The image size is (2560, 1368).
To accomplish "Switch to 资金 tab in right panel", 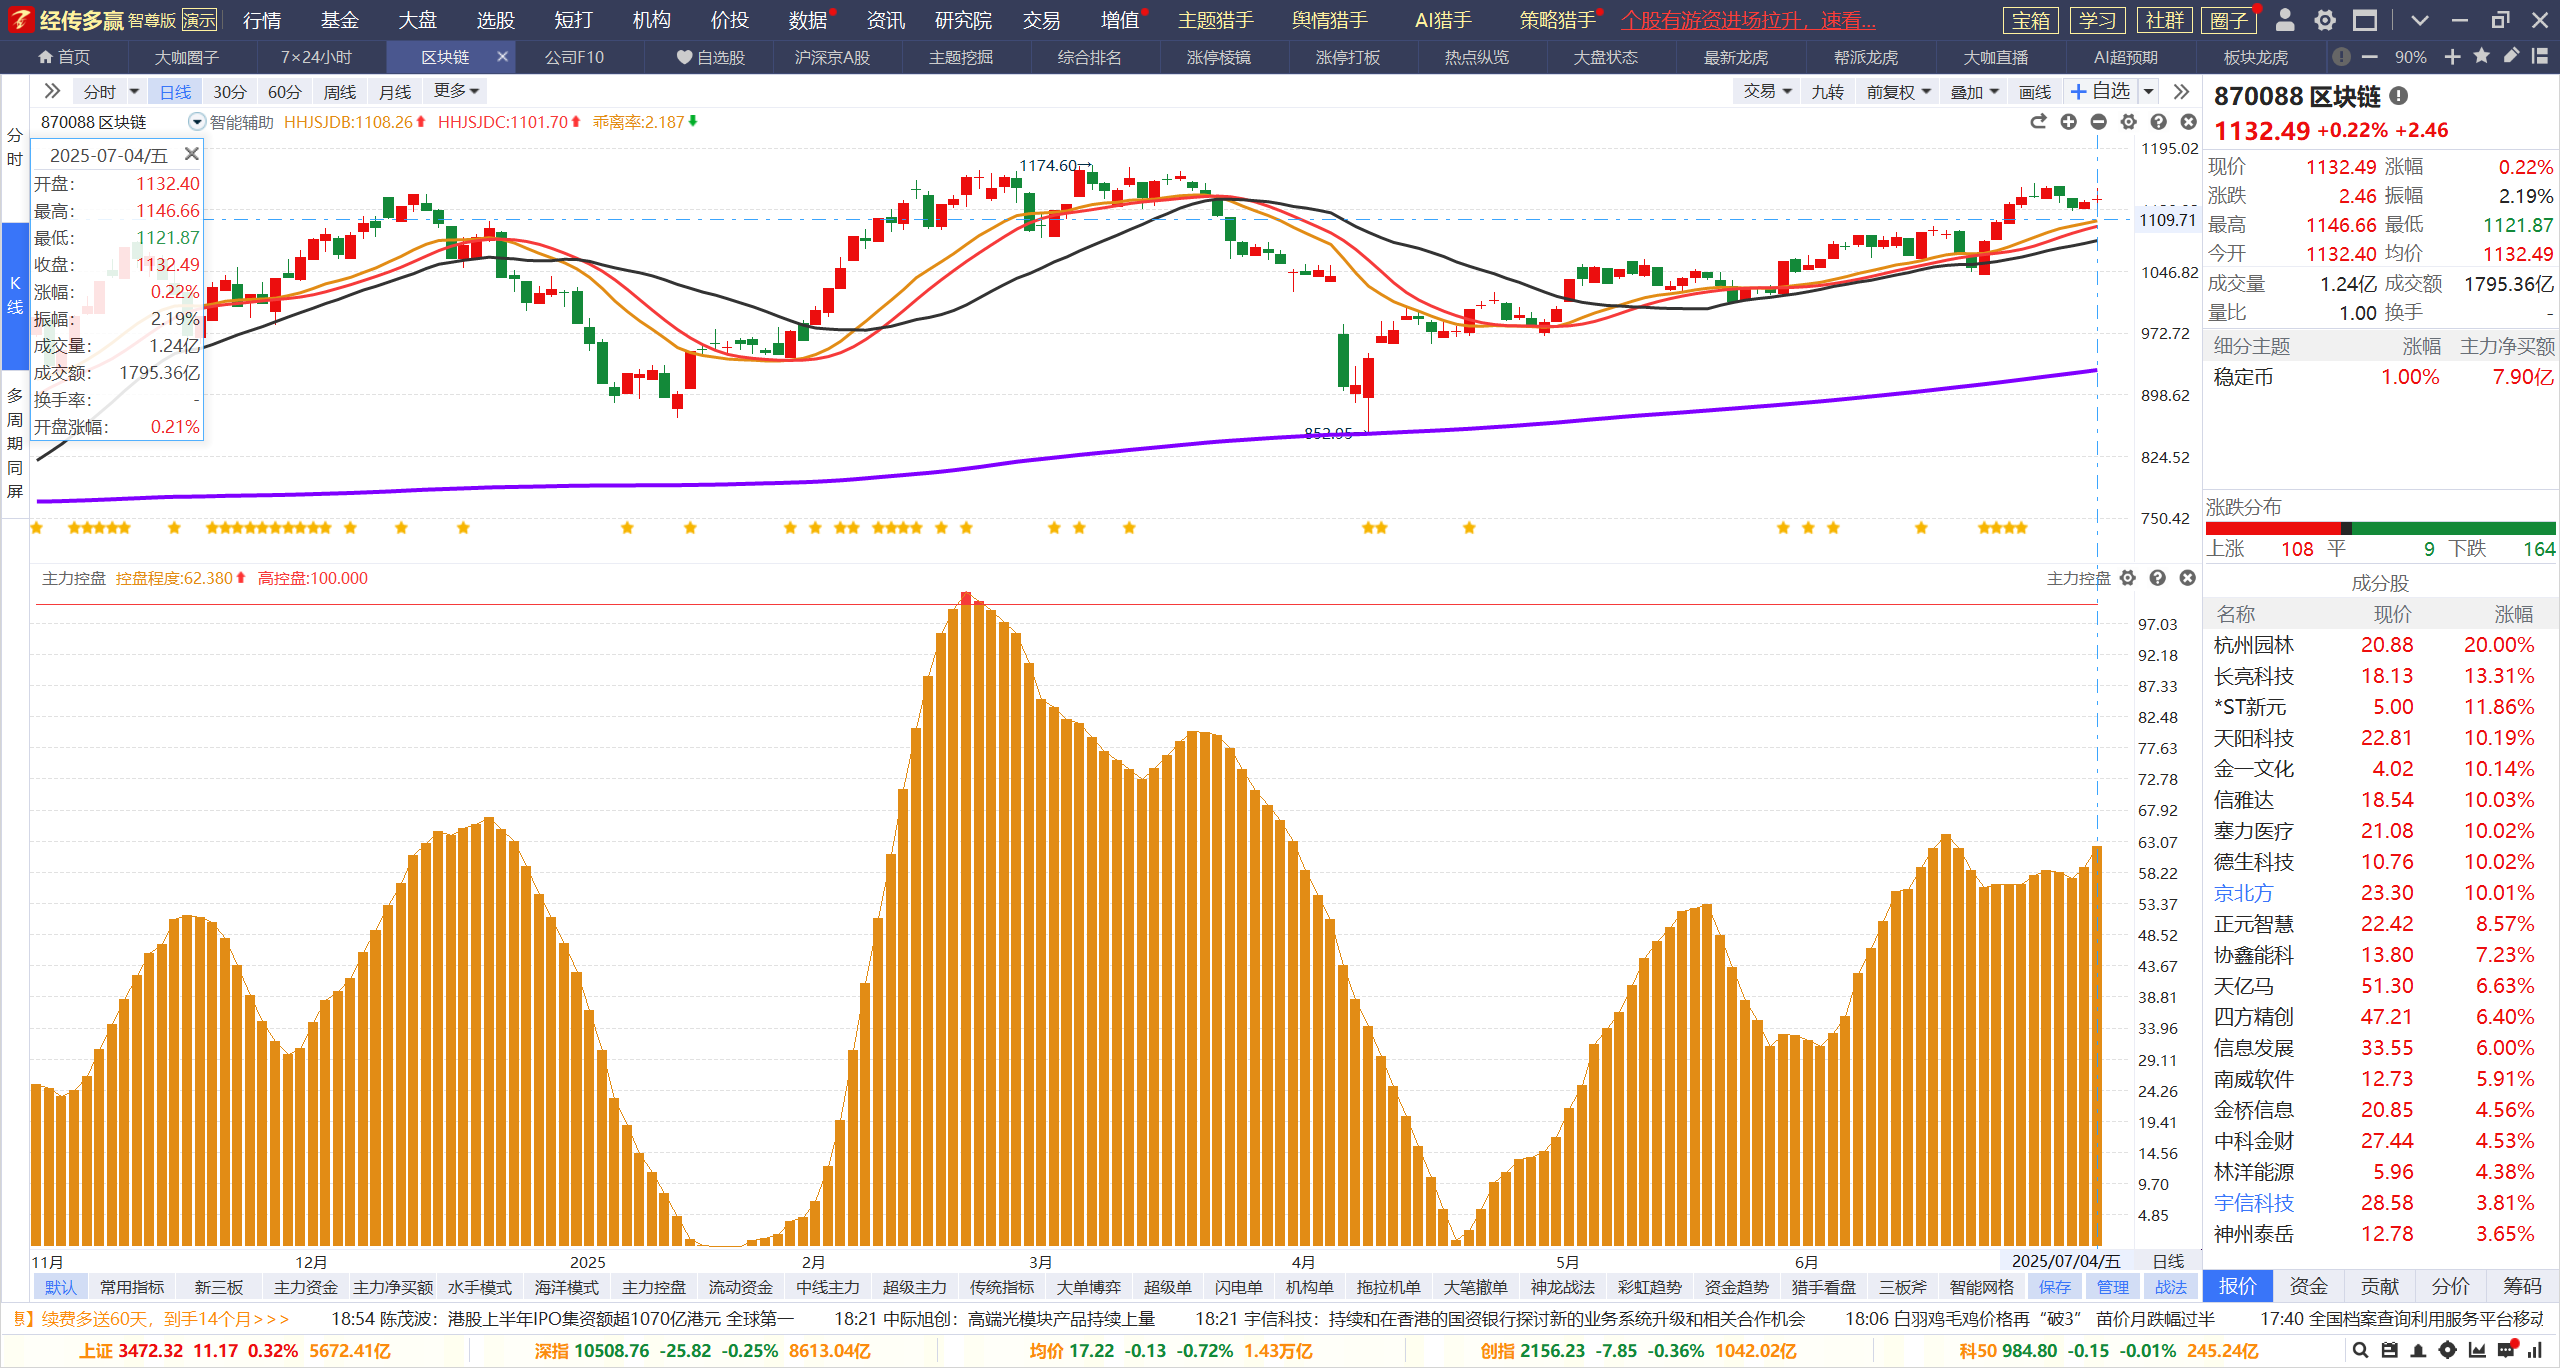I will tap(2308, 1286).
